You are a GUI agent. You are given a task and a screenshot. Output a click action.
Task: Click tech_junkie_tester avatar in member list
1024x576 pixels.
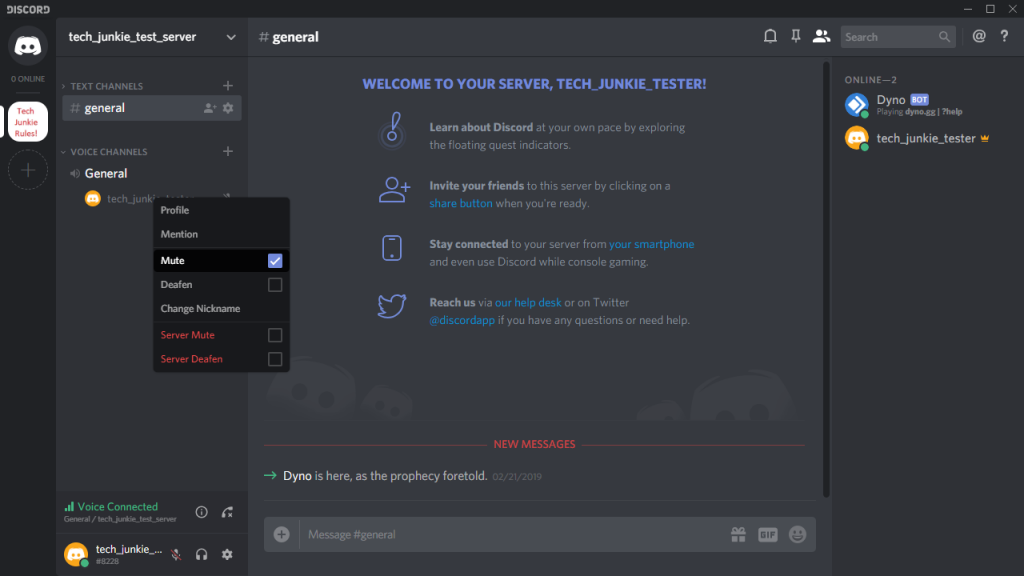click(x=856, y=138)
